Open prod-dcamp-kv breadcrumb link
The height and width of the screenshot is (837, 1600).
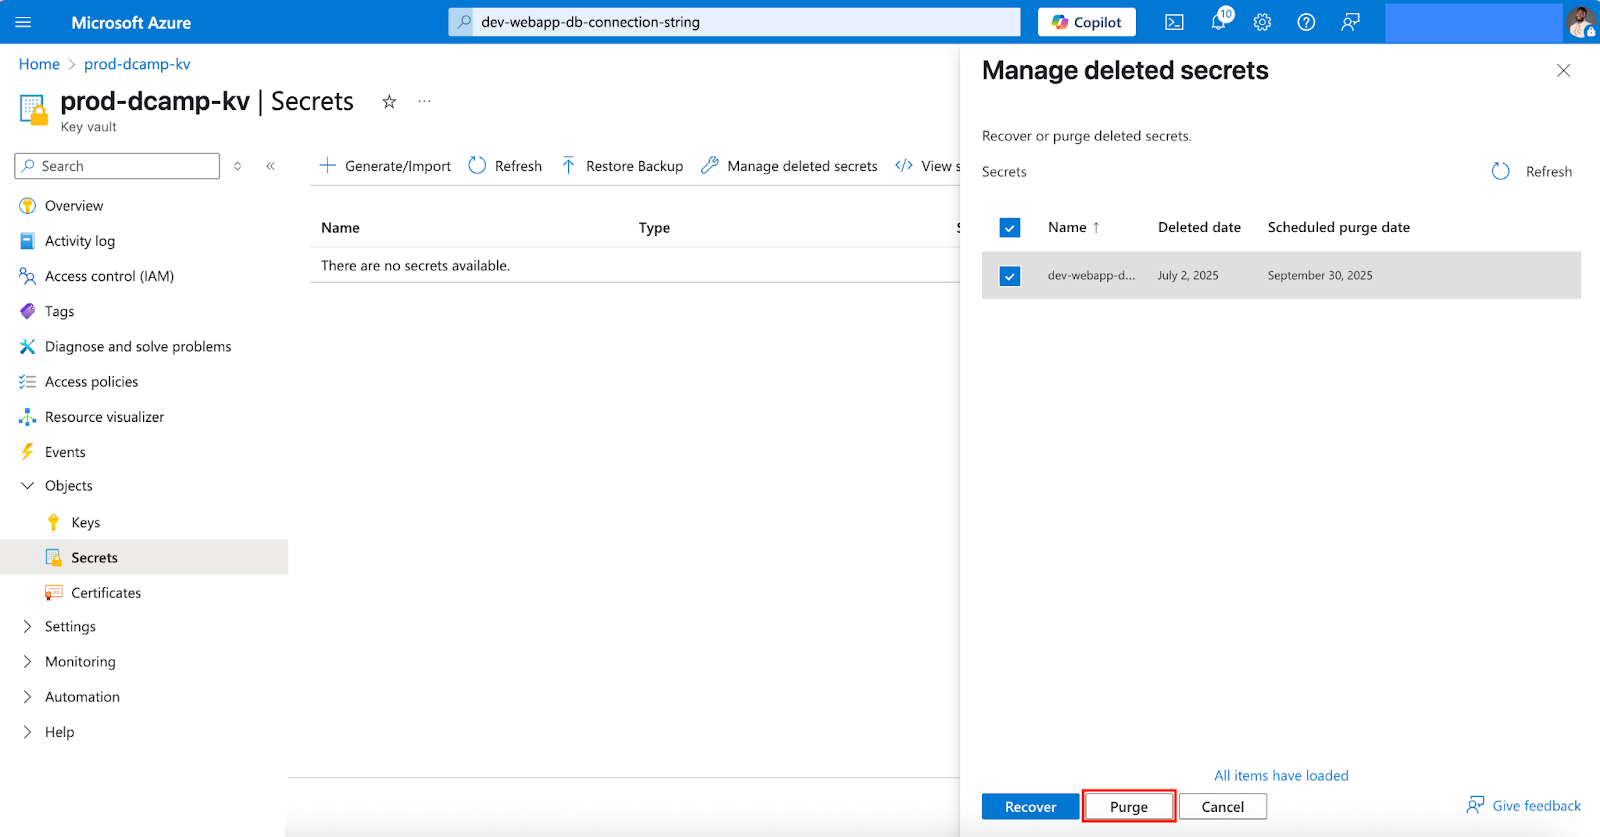click(137, 64)
